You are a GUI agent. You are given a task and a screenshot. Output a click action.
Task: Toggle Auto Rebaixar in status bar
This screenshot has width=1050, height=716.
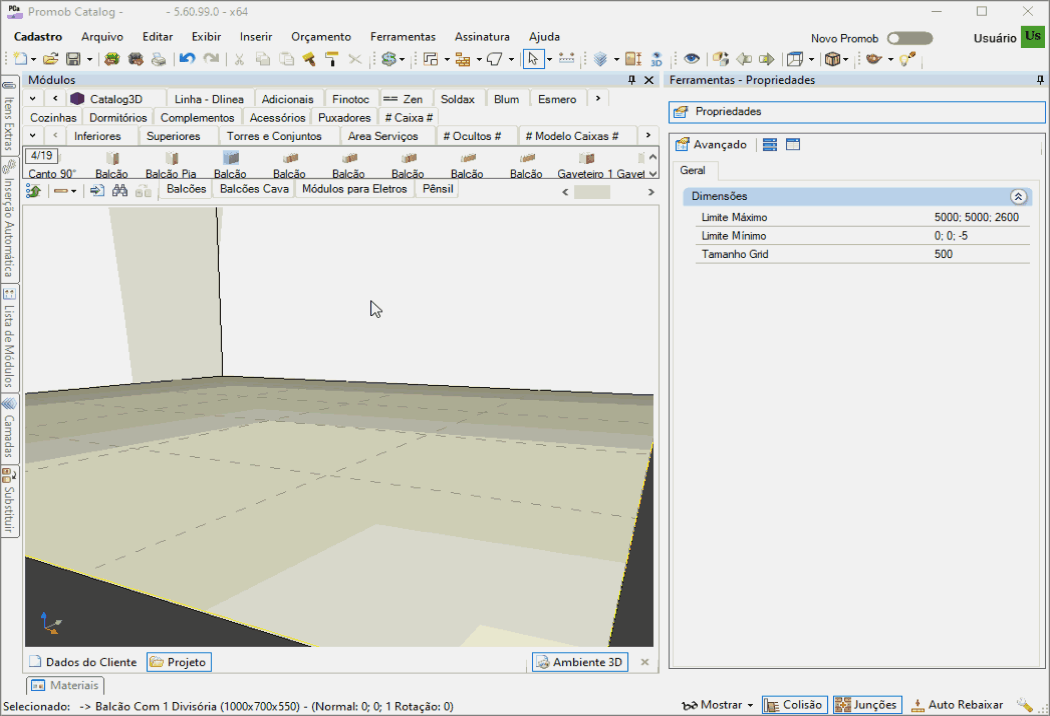tap(957, 705)
